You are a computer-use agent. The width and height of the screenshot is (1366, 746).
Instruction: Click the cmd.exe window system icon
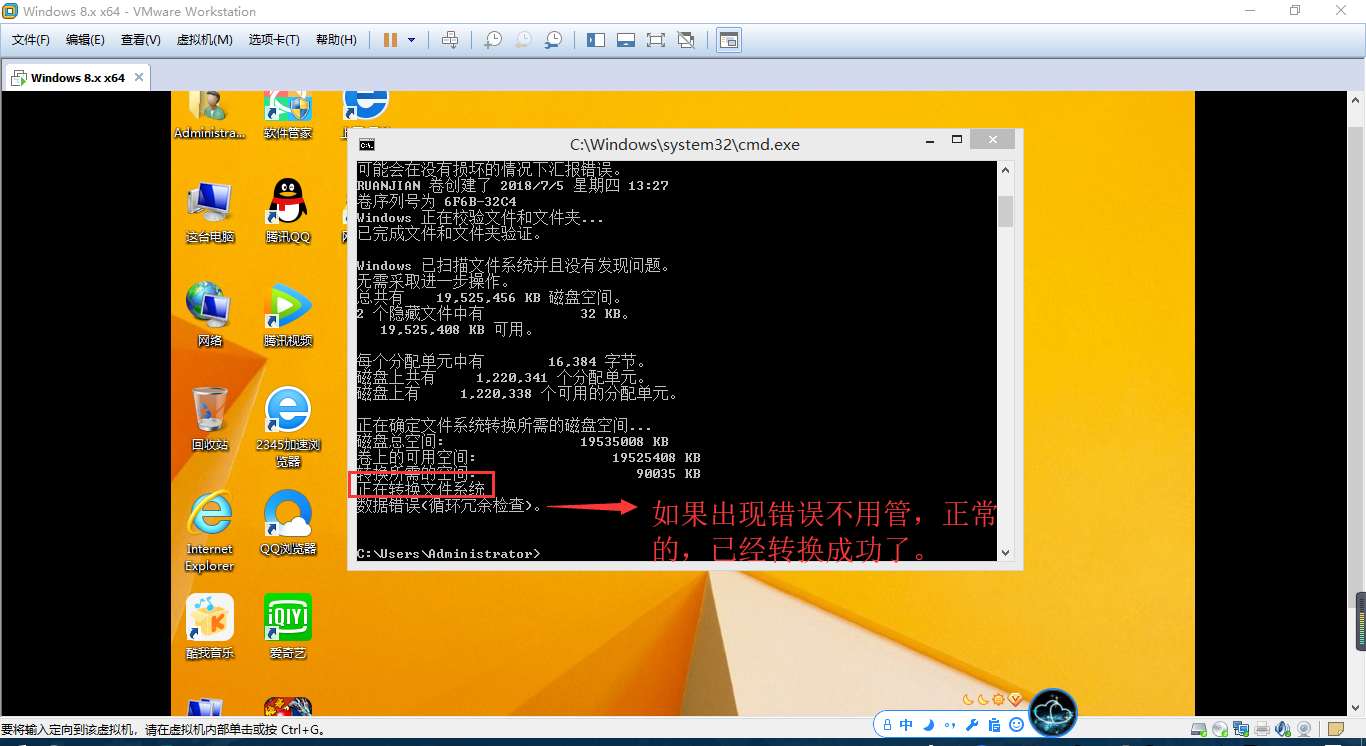367,144
